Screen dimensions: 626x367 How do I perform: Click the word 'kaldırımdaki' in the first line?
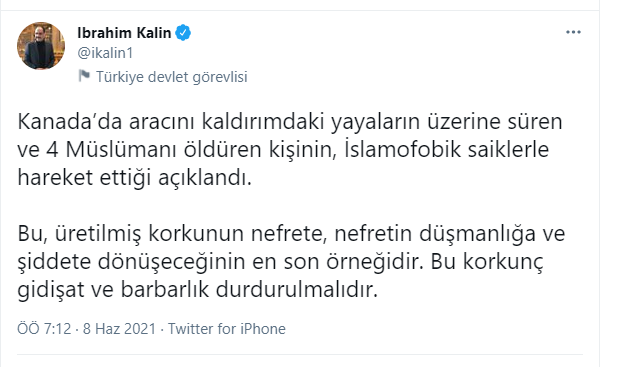263,122
